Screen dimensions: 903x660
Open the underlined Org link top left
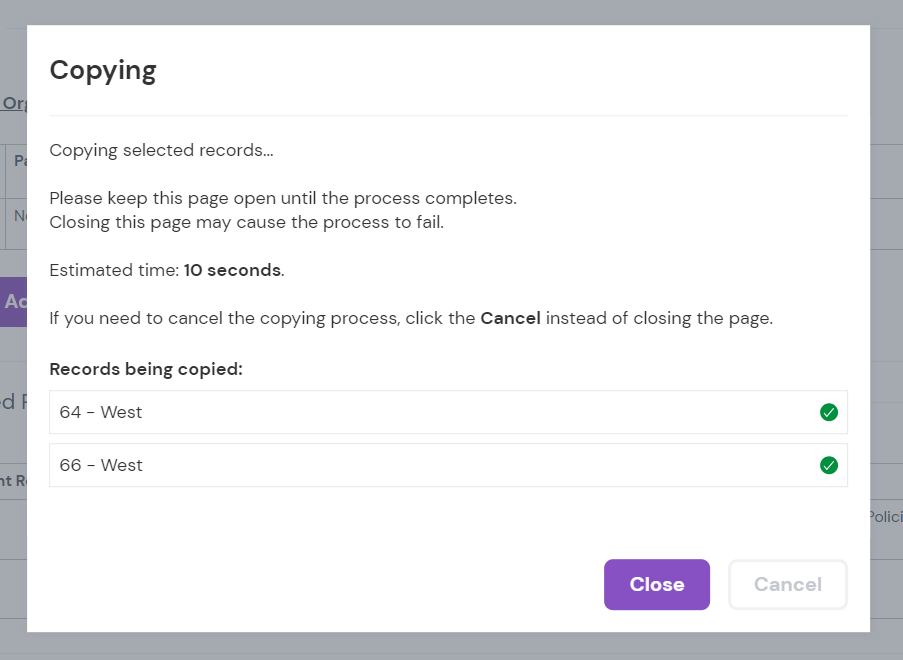11,103
